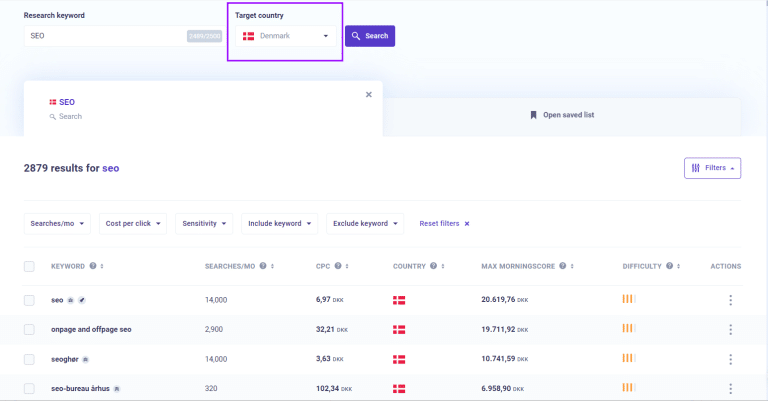Open actions menu for seoghør row
This screenshot has width=768, height=401.
730,359
